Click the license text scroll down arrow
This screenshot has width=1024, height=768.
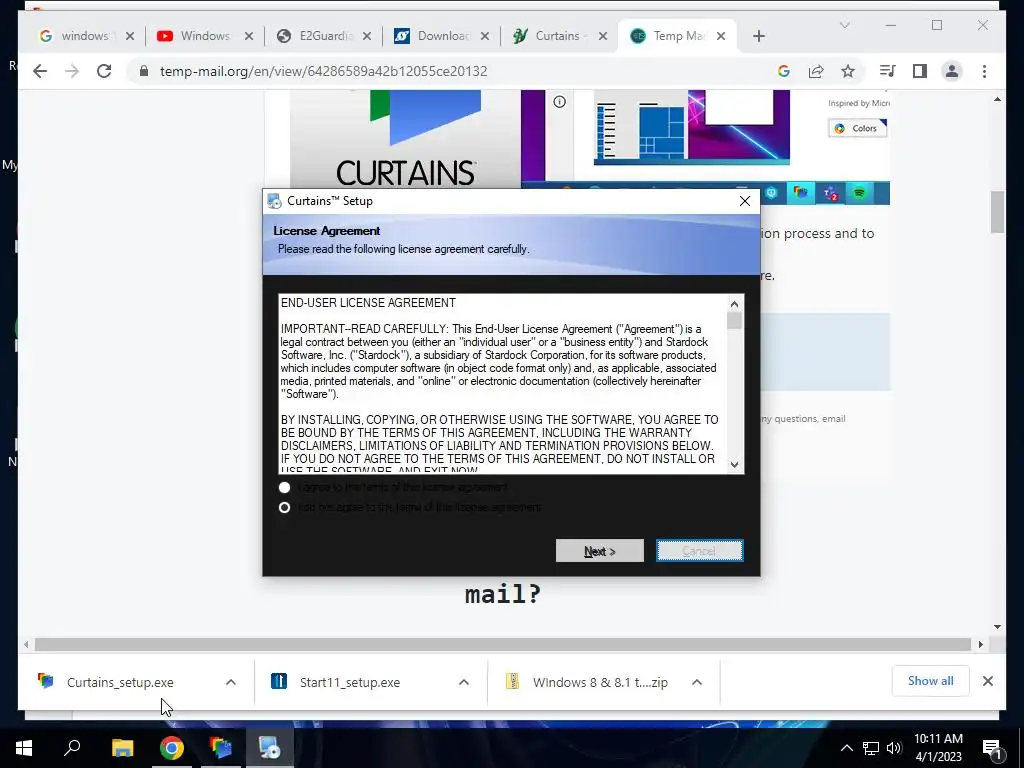[735, 464]
